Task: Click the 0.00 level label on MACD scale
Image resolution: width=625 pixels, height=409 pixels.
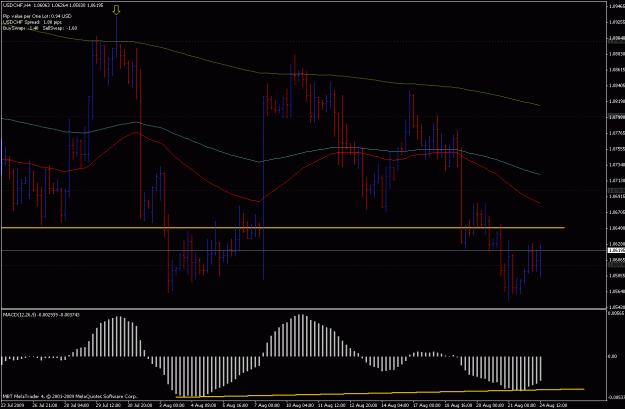Action: [x=613, y=356]
